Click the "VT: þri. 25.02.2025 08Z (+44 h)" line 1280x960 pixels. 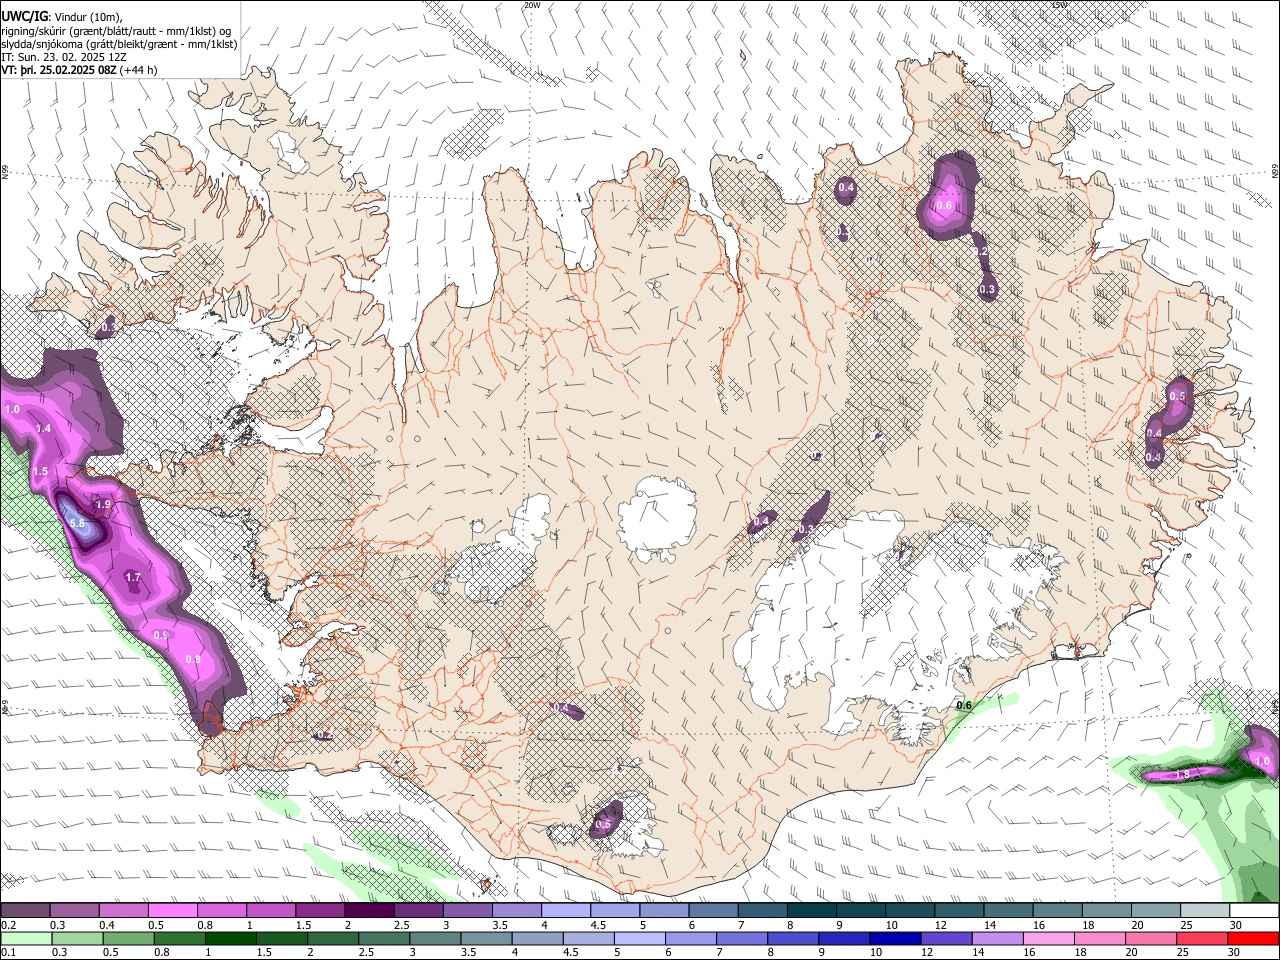79,70
